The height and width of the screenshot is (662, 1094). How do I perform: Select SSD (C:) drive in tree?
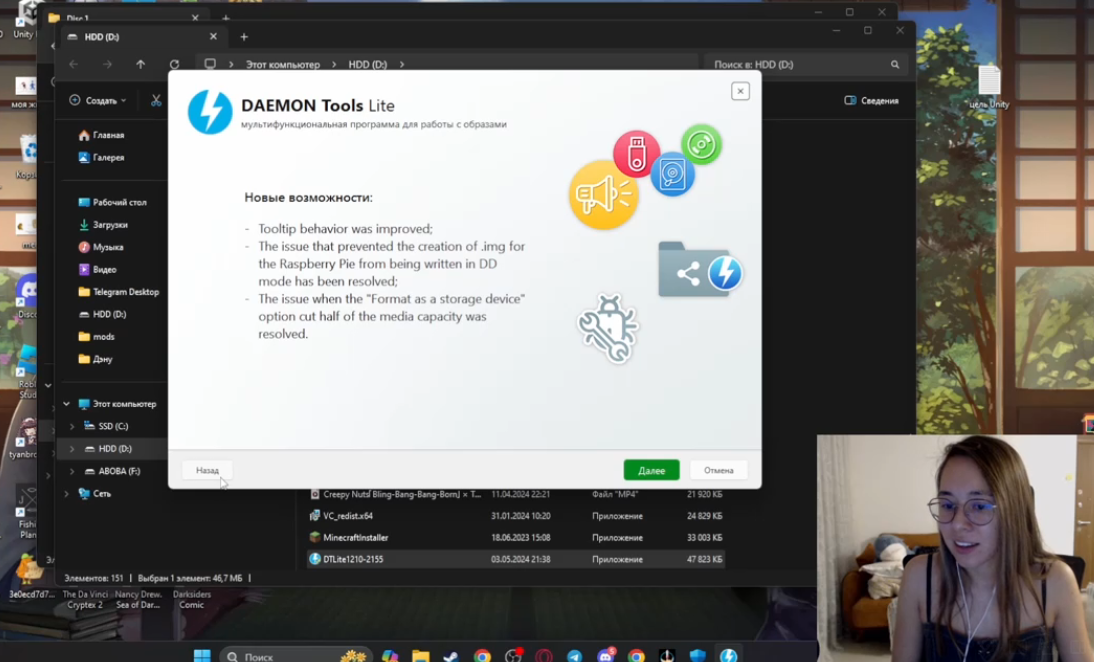coord(106,426)
